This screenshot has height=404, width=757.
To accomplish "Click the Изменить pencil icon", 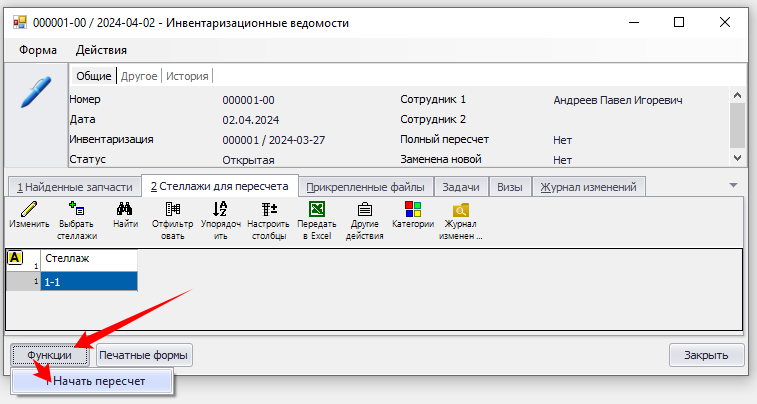I will (x=29, y=209).
